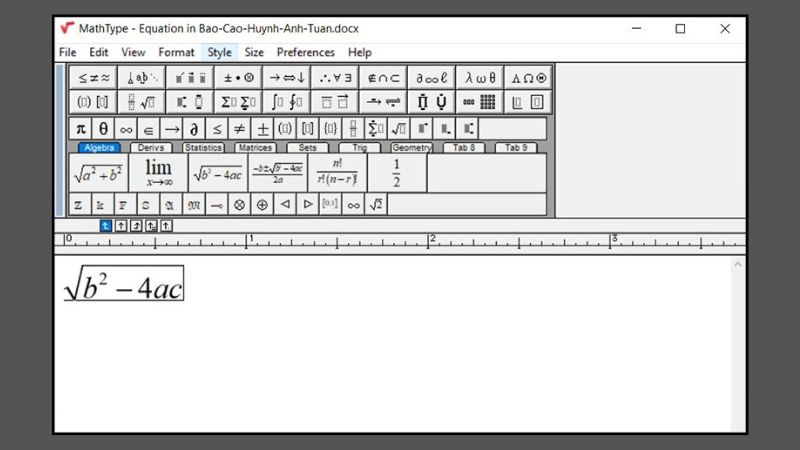Open the integral templates palette

(x=285, y=102)
